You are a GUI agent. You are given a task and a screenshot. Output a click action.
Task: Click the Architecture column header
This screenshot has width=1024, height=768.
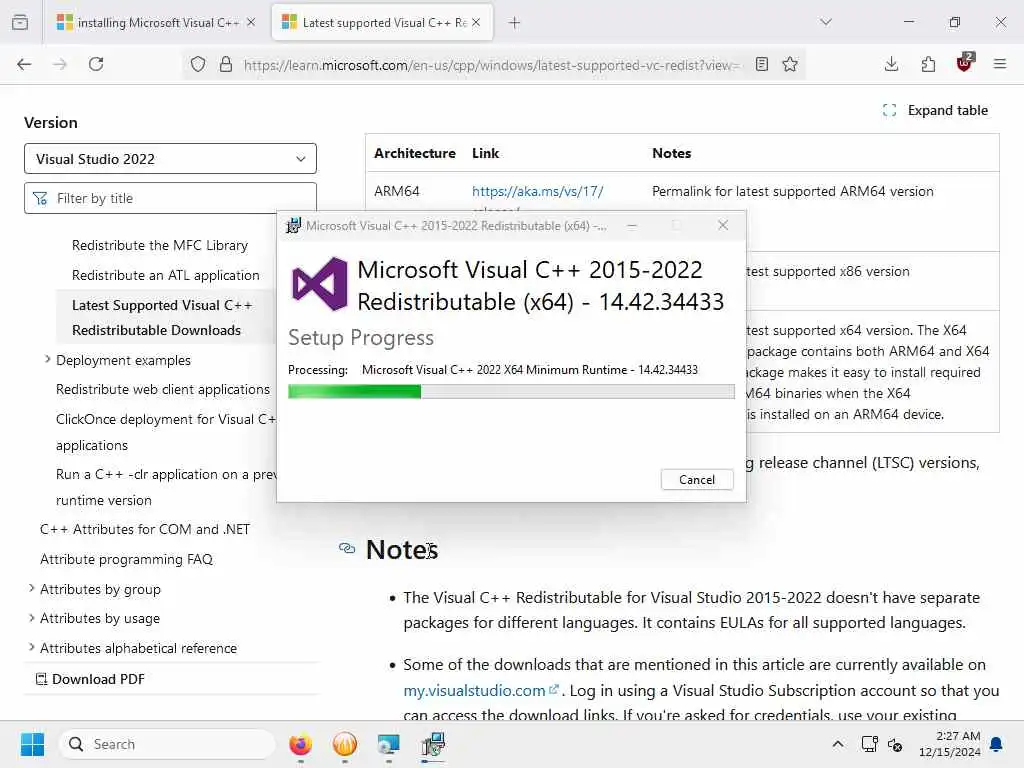(415, 153)
